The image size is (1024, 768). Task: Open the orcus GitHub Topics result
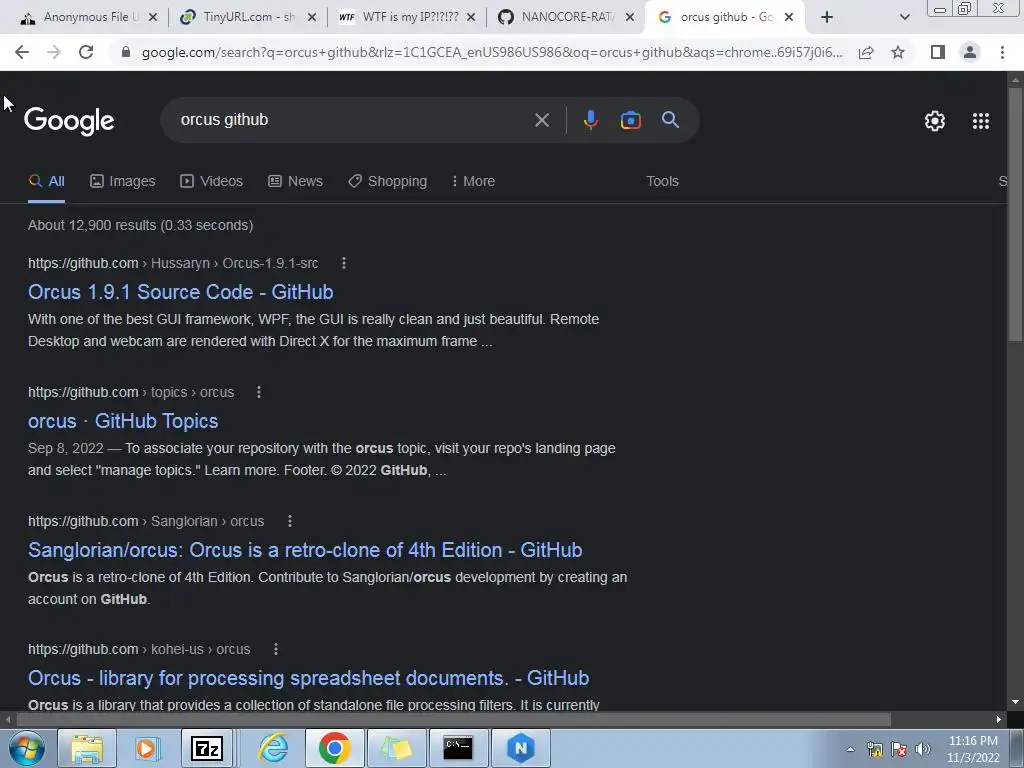pyautogui.click(x=123, y=421)
